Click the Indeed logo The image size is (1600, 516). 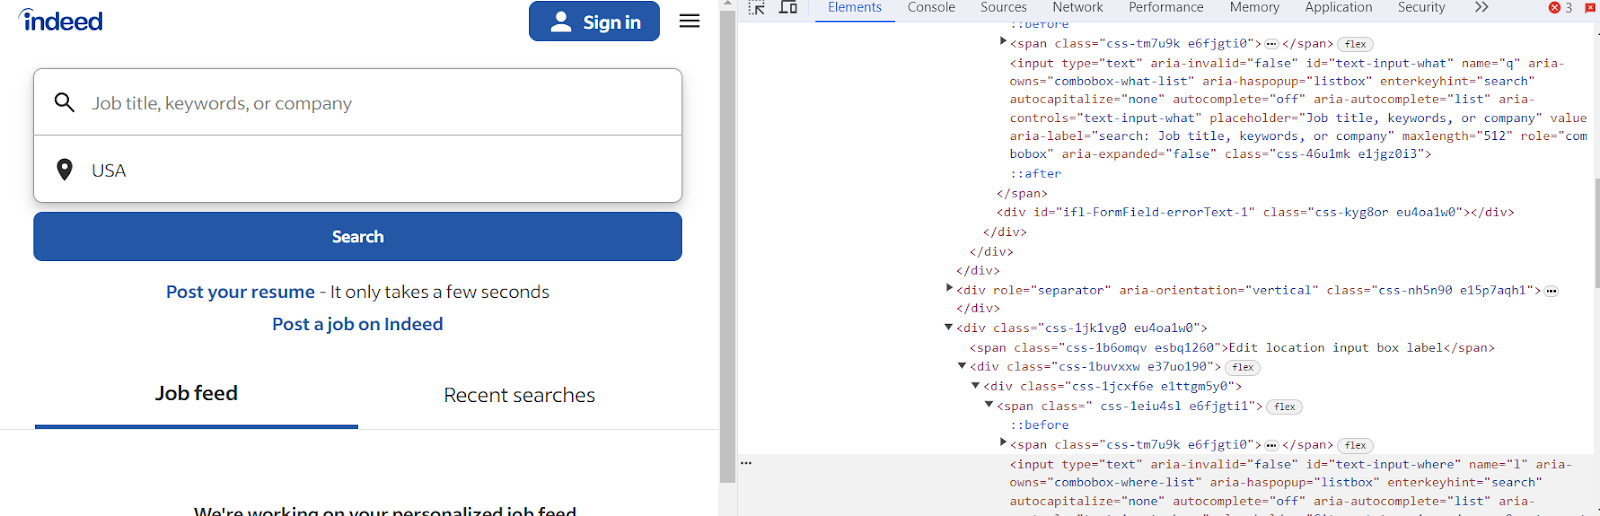click(60, 20)
